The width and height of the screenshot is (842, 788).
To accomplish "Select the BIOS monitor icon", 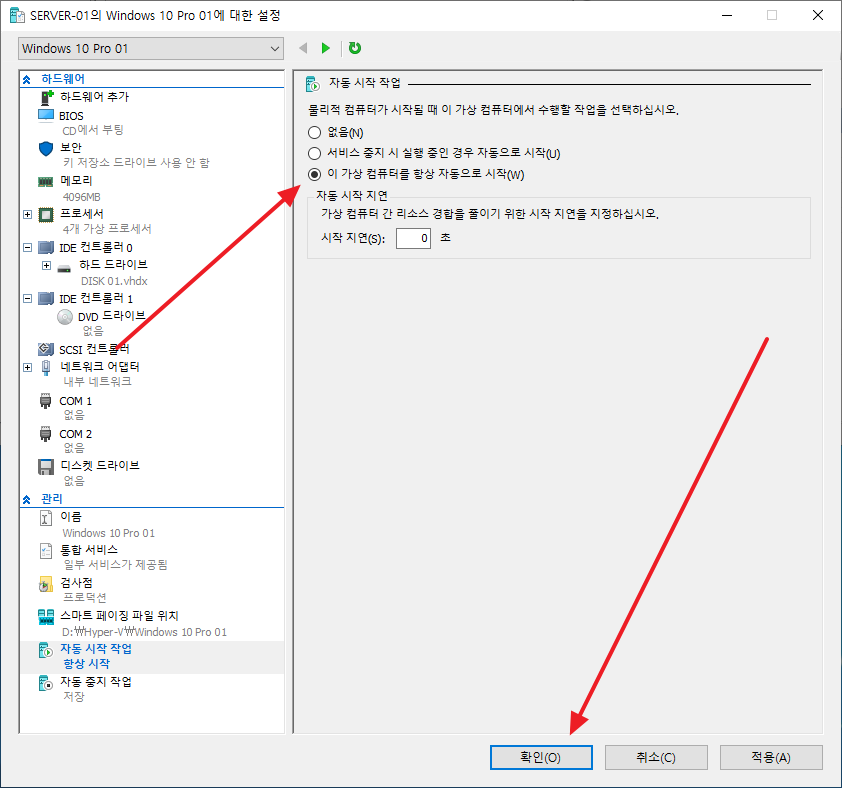I will [46, 115].
